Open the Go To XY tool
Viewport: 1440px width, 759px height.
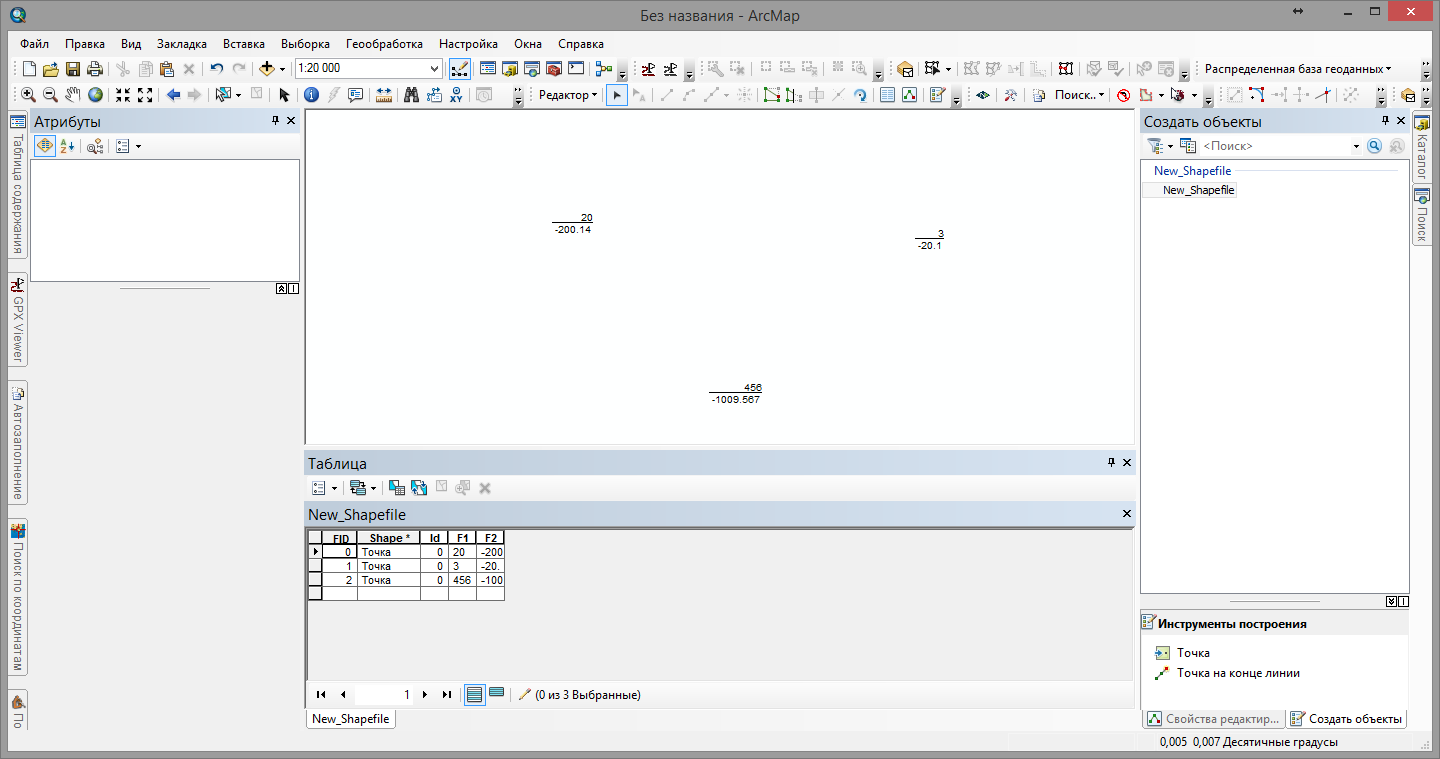pos(454,94)
